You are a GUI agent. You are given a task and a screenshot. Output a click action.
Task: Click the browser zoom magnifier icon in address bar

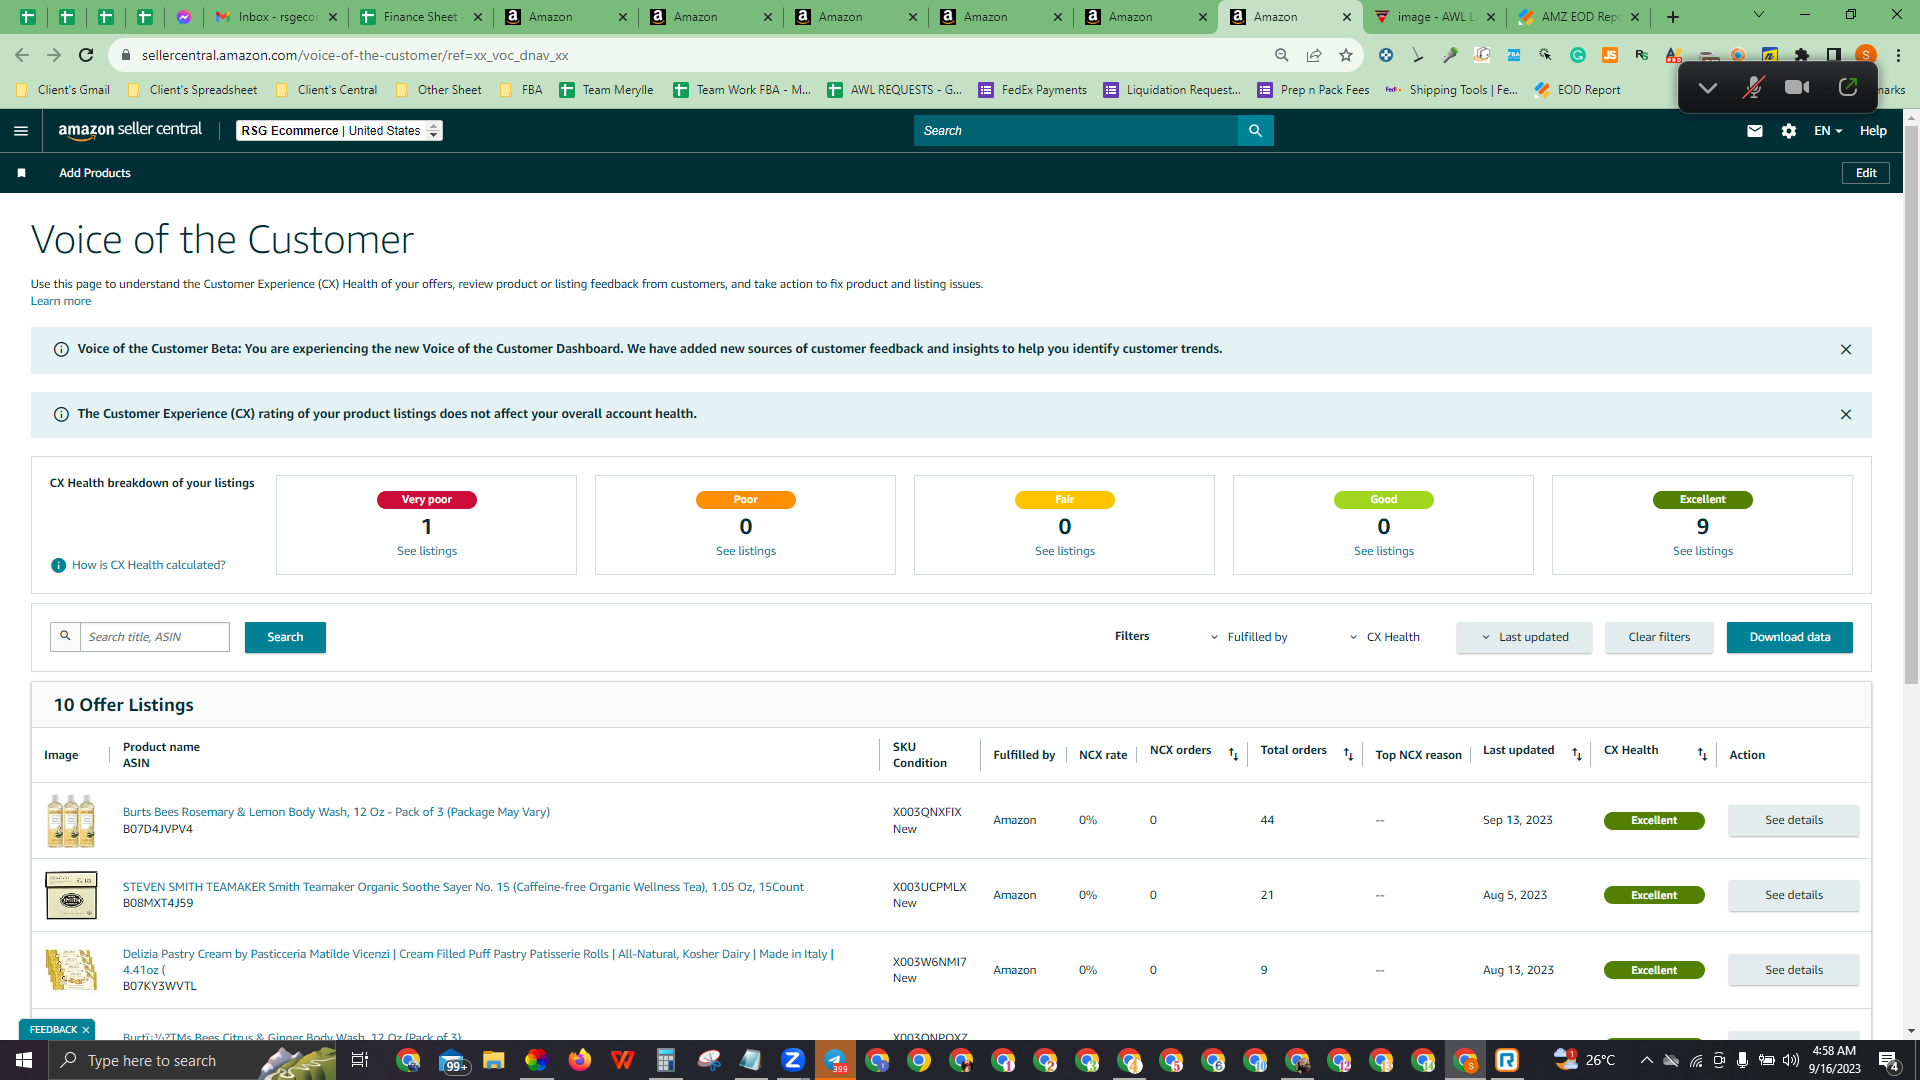point(1282,55)
